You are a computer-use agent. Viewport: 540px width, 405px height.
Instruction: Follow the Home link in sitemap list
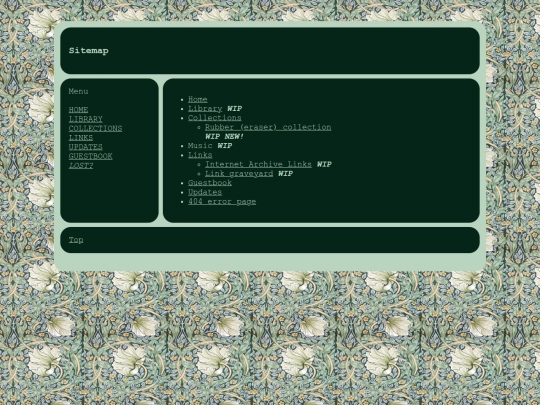tap(198, 100)
